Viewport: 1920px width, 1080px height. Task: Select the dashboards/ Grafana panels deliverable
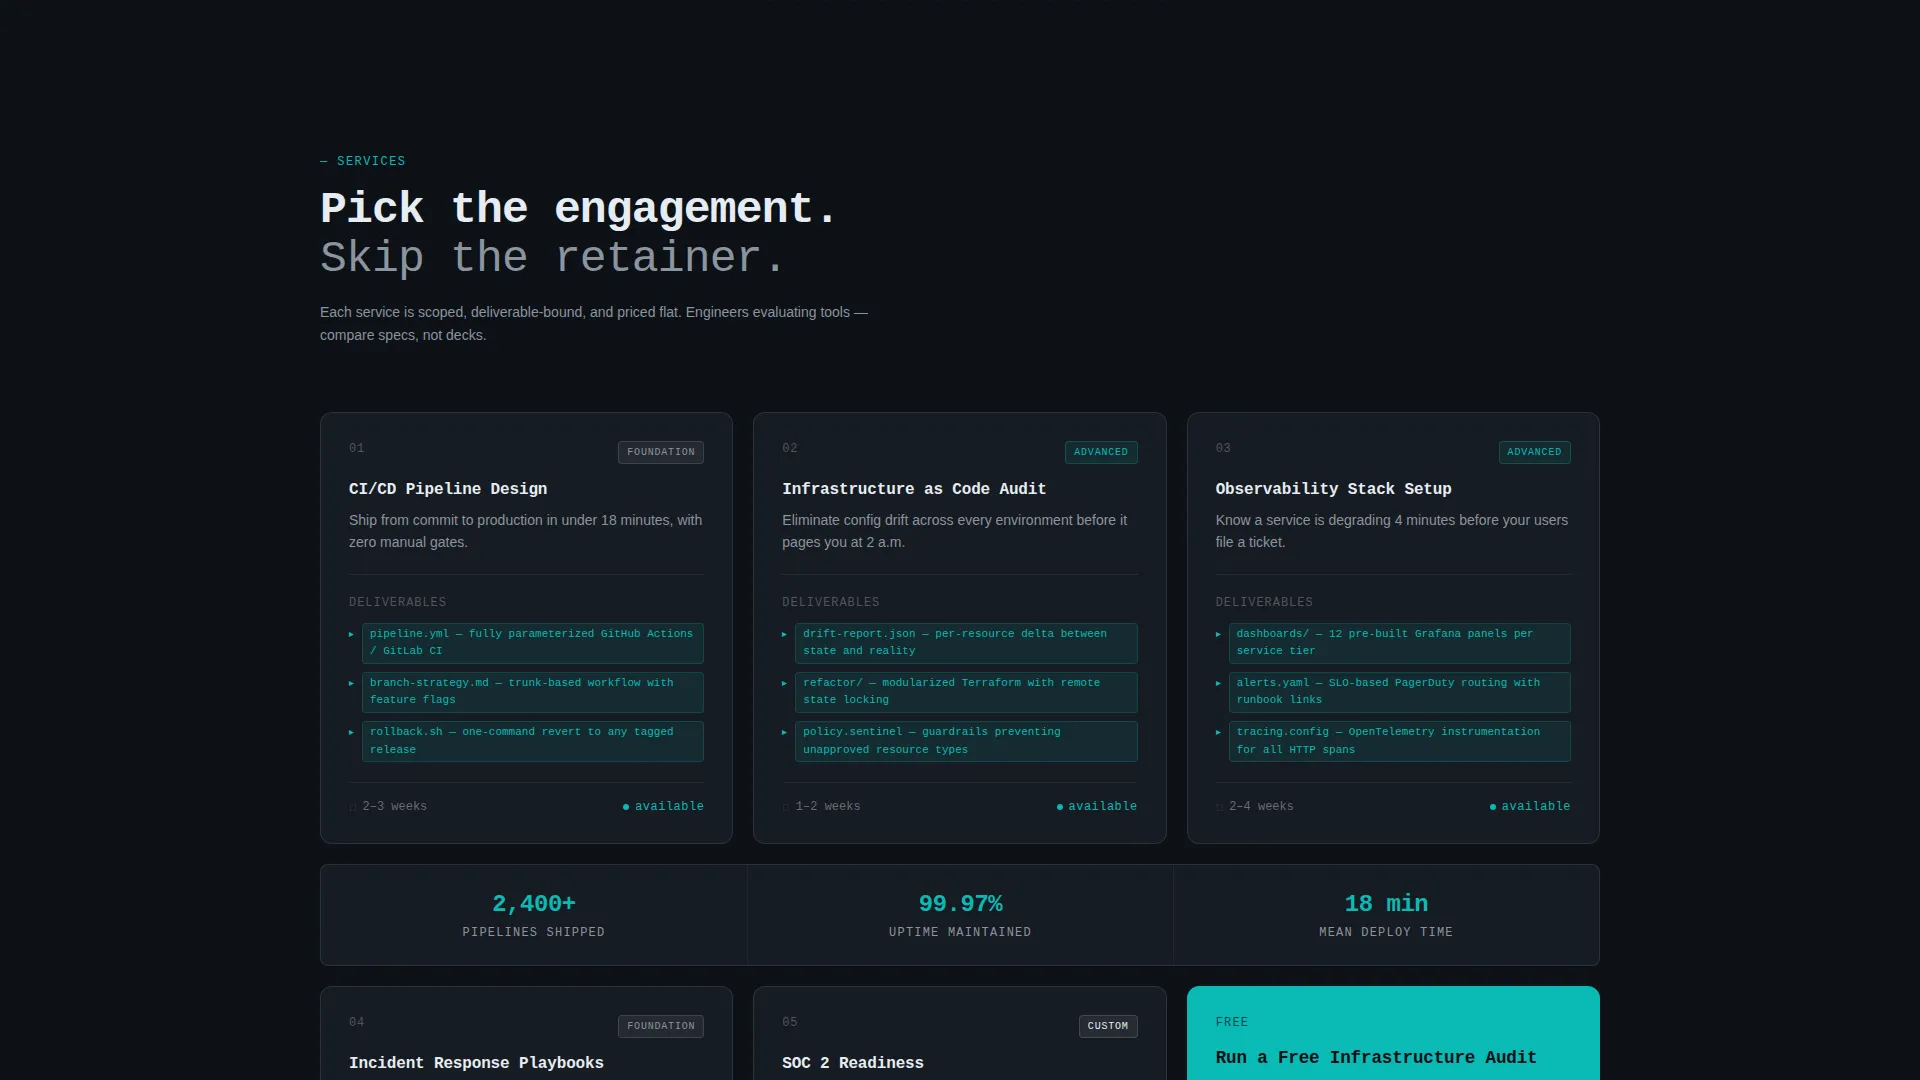point(1399,643)
